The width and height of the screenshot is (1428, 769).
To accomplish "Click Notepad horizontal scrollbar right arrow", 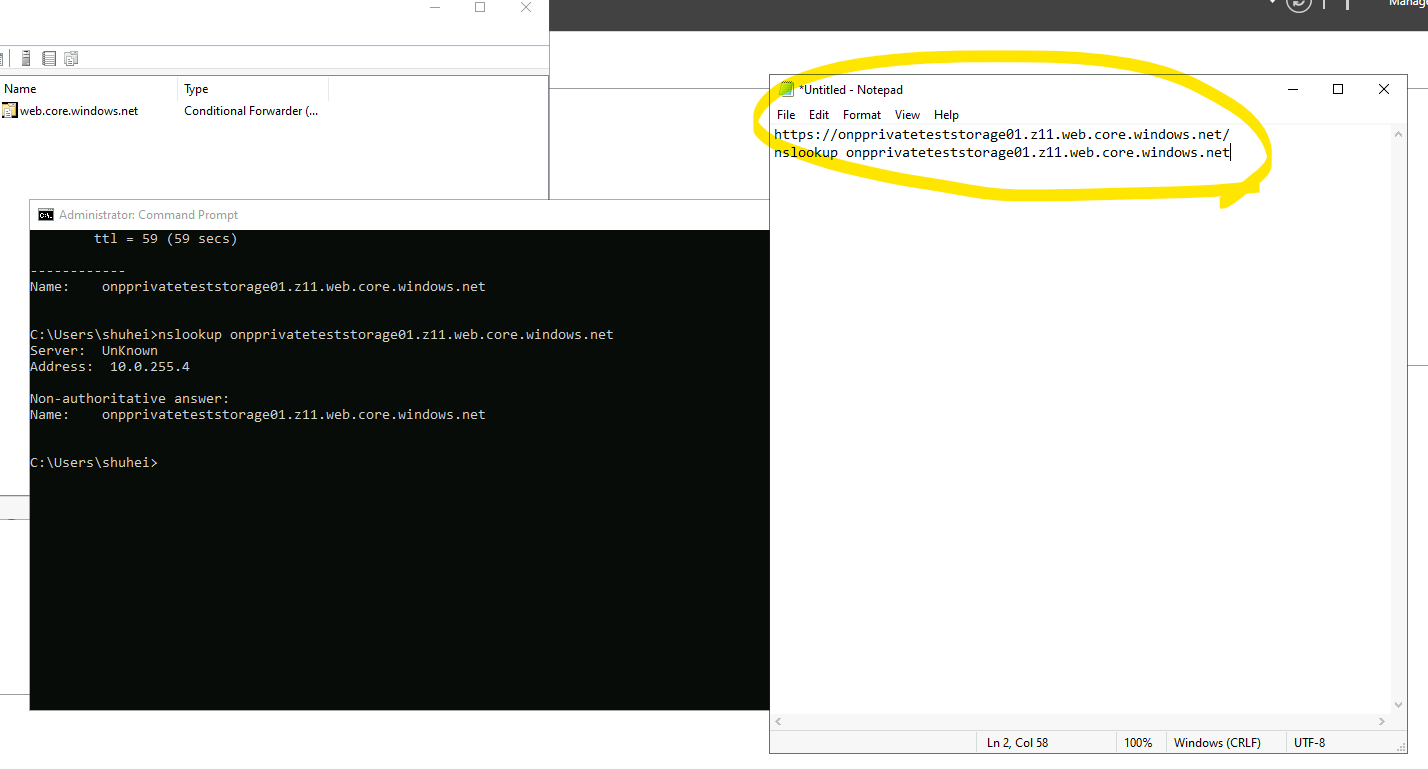I will click(x=1383, y=721).
